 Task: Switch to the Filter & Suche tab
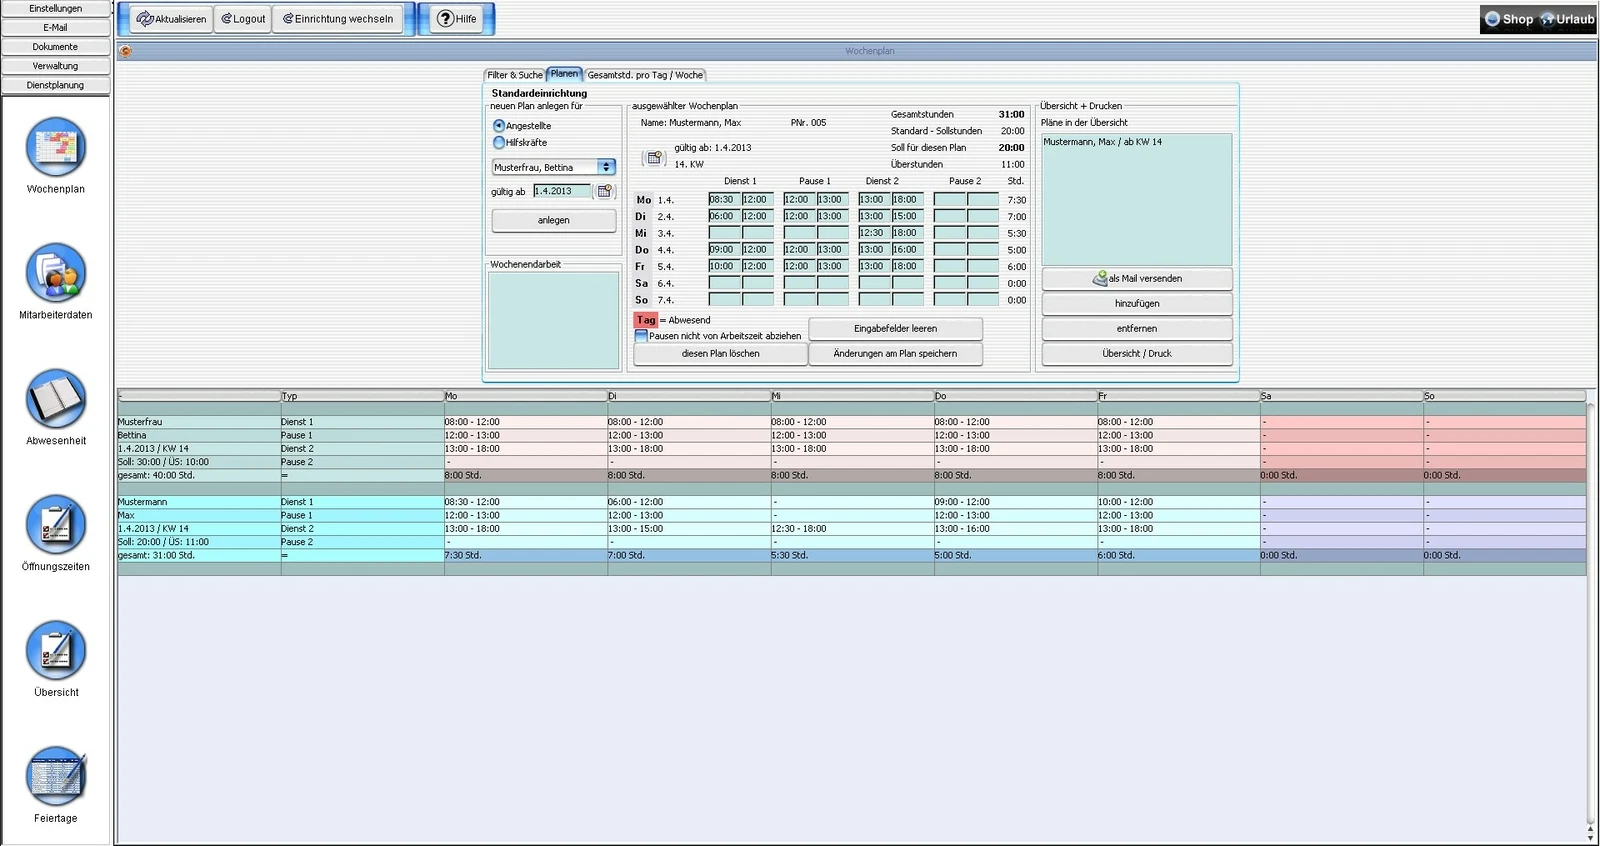[x=515, y=75]
